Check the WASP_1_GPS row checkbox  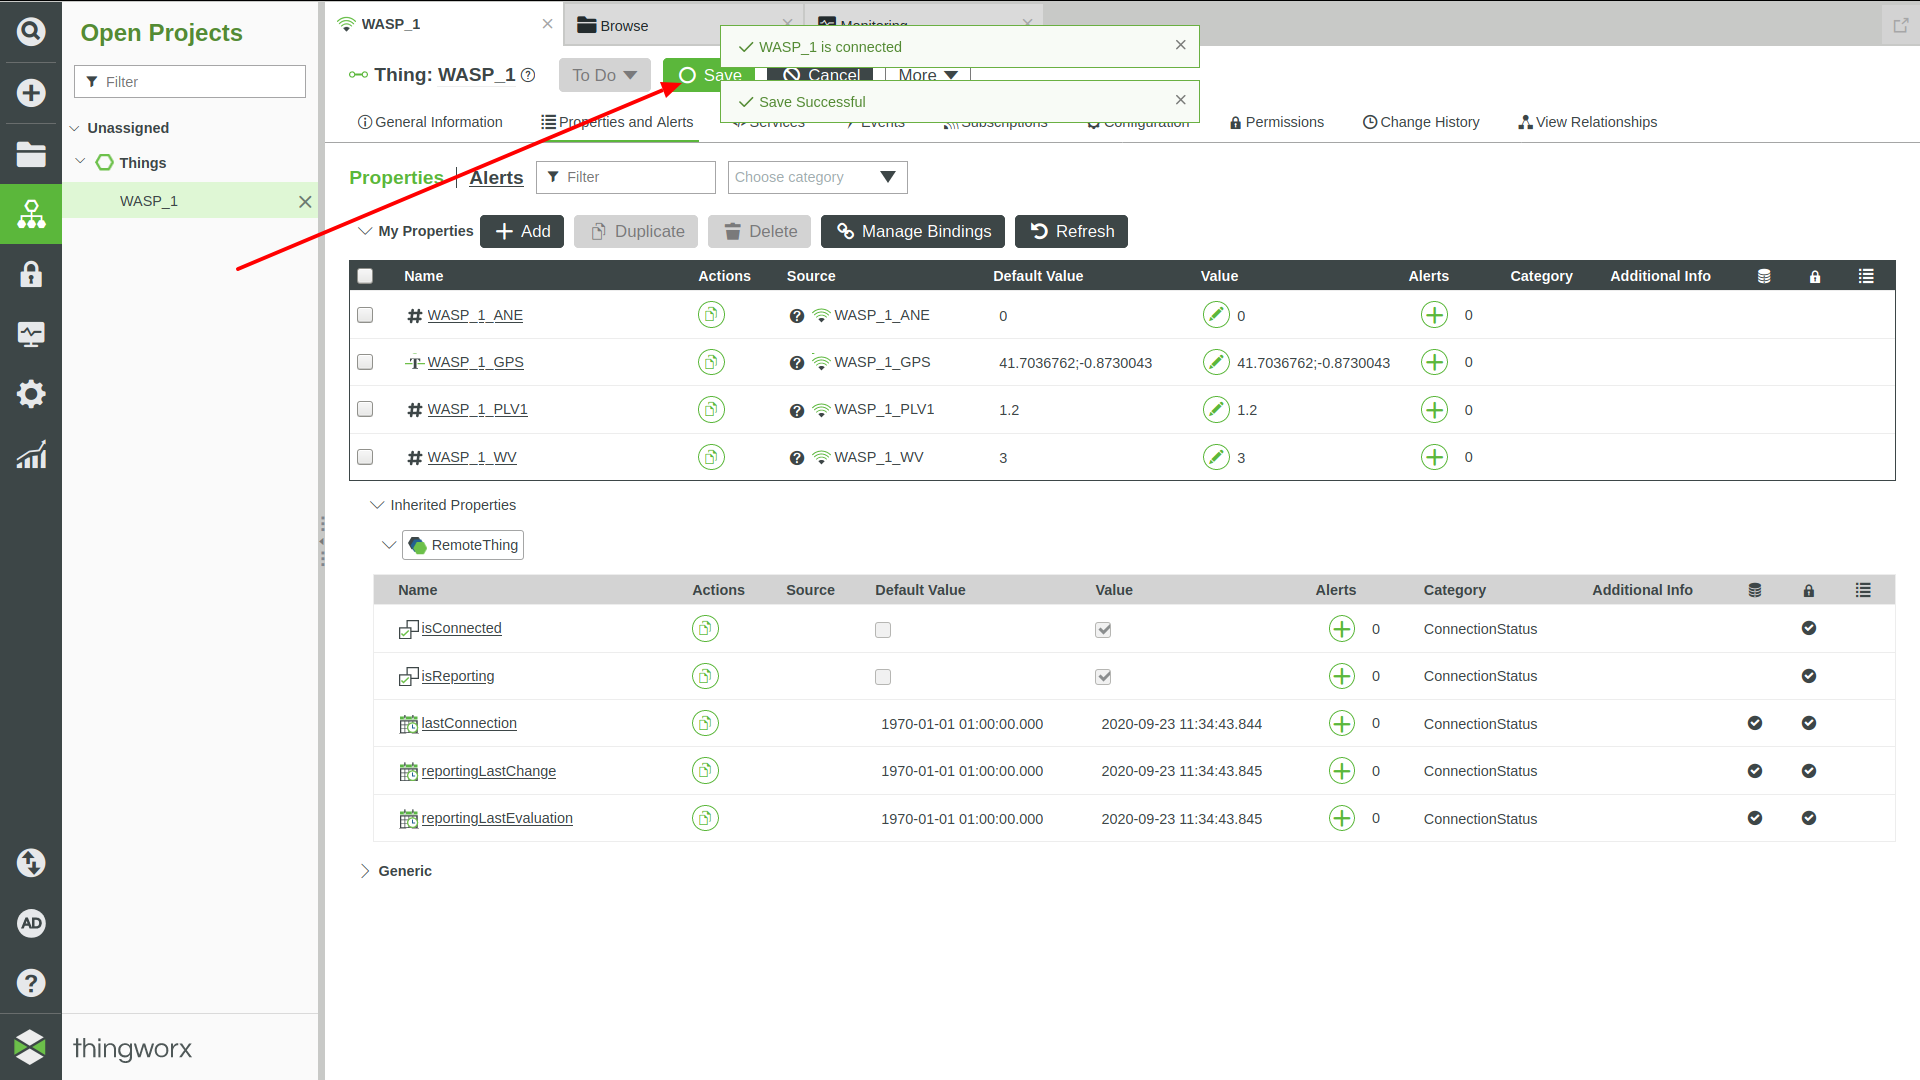coord(365,362)
